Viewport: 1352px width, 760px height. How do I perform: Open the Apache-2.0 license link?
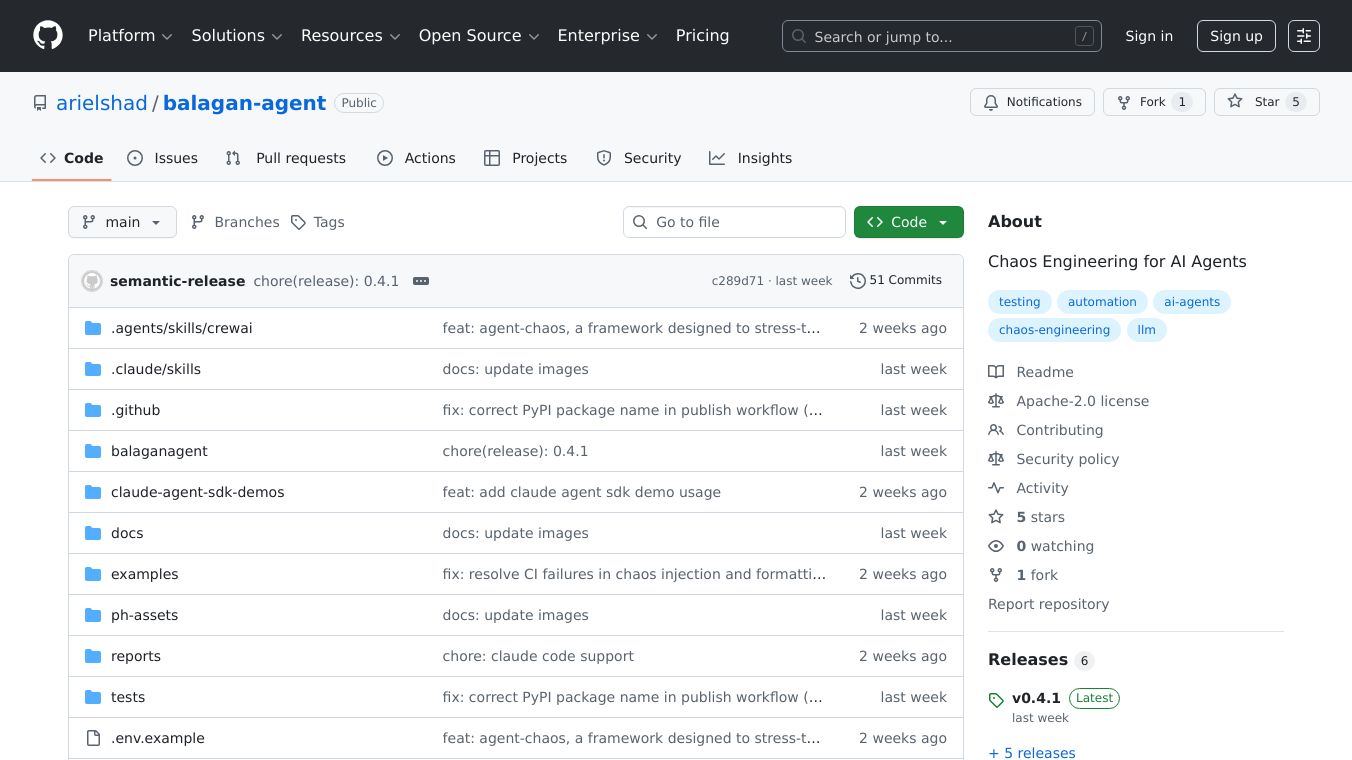(x=1082, y=401)
